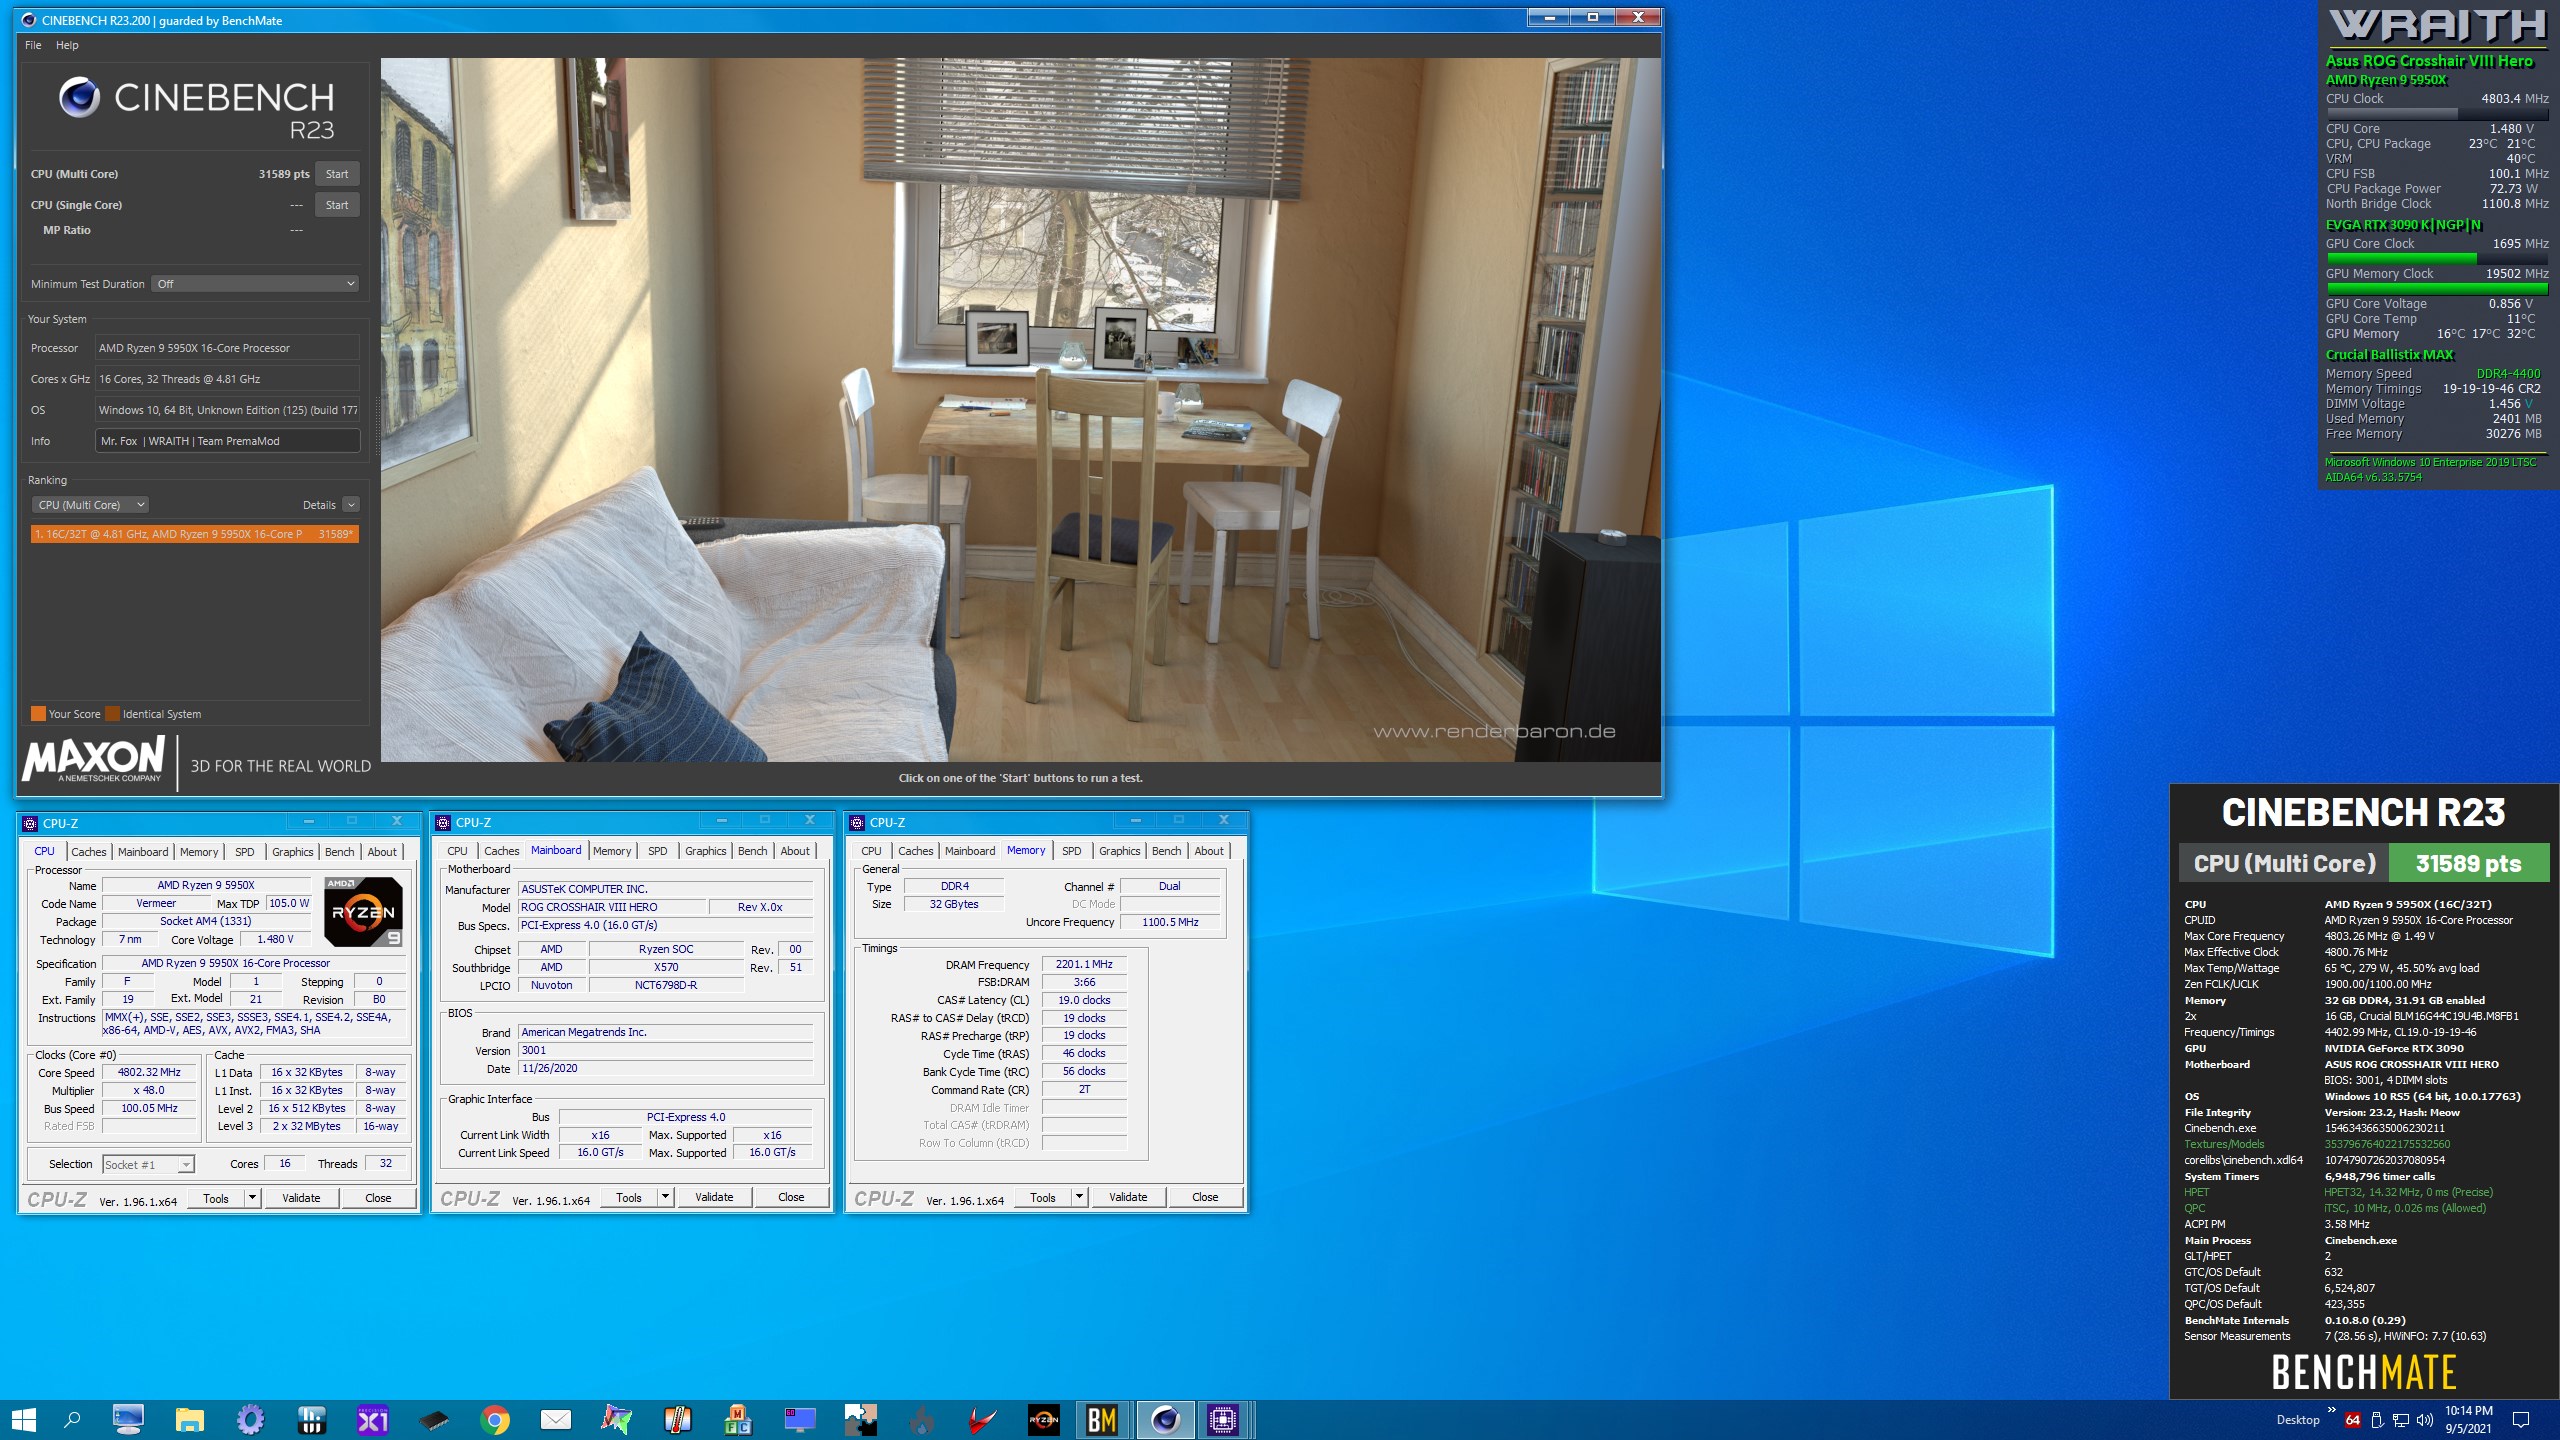Click Validate in the Mainboard CPU-Z window
Image resolution: width=2560 pixels, height=1440 pixels.
714,1197
